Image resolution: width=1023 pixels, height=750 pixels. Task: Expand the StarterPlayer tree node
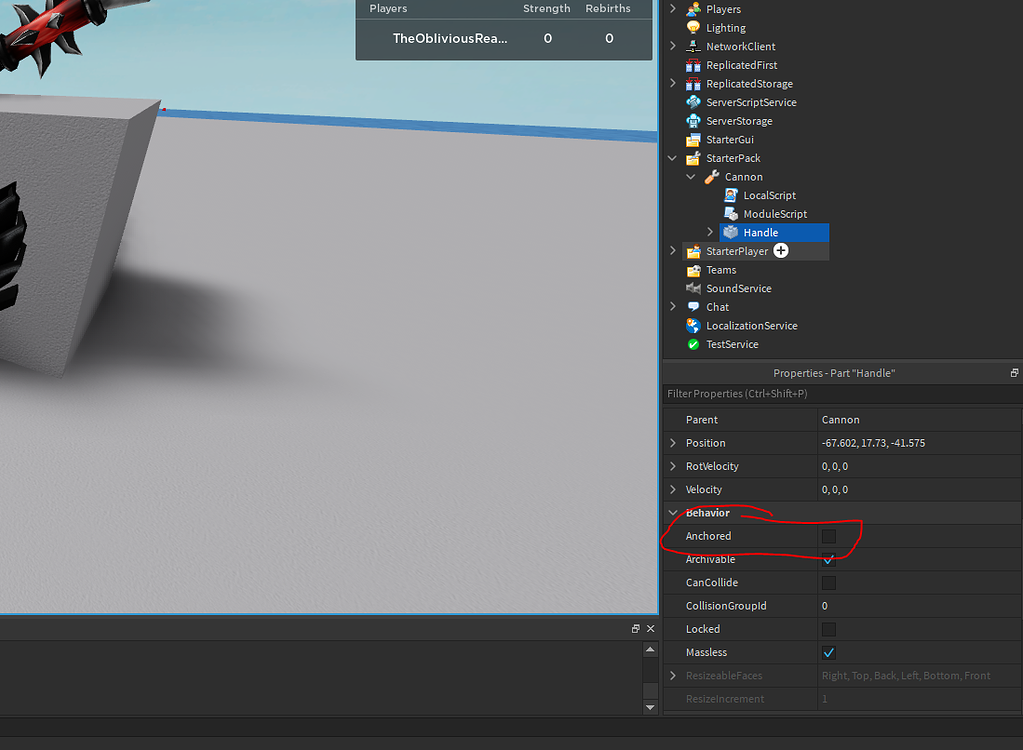click(672, 251)
